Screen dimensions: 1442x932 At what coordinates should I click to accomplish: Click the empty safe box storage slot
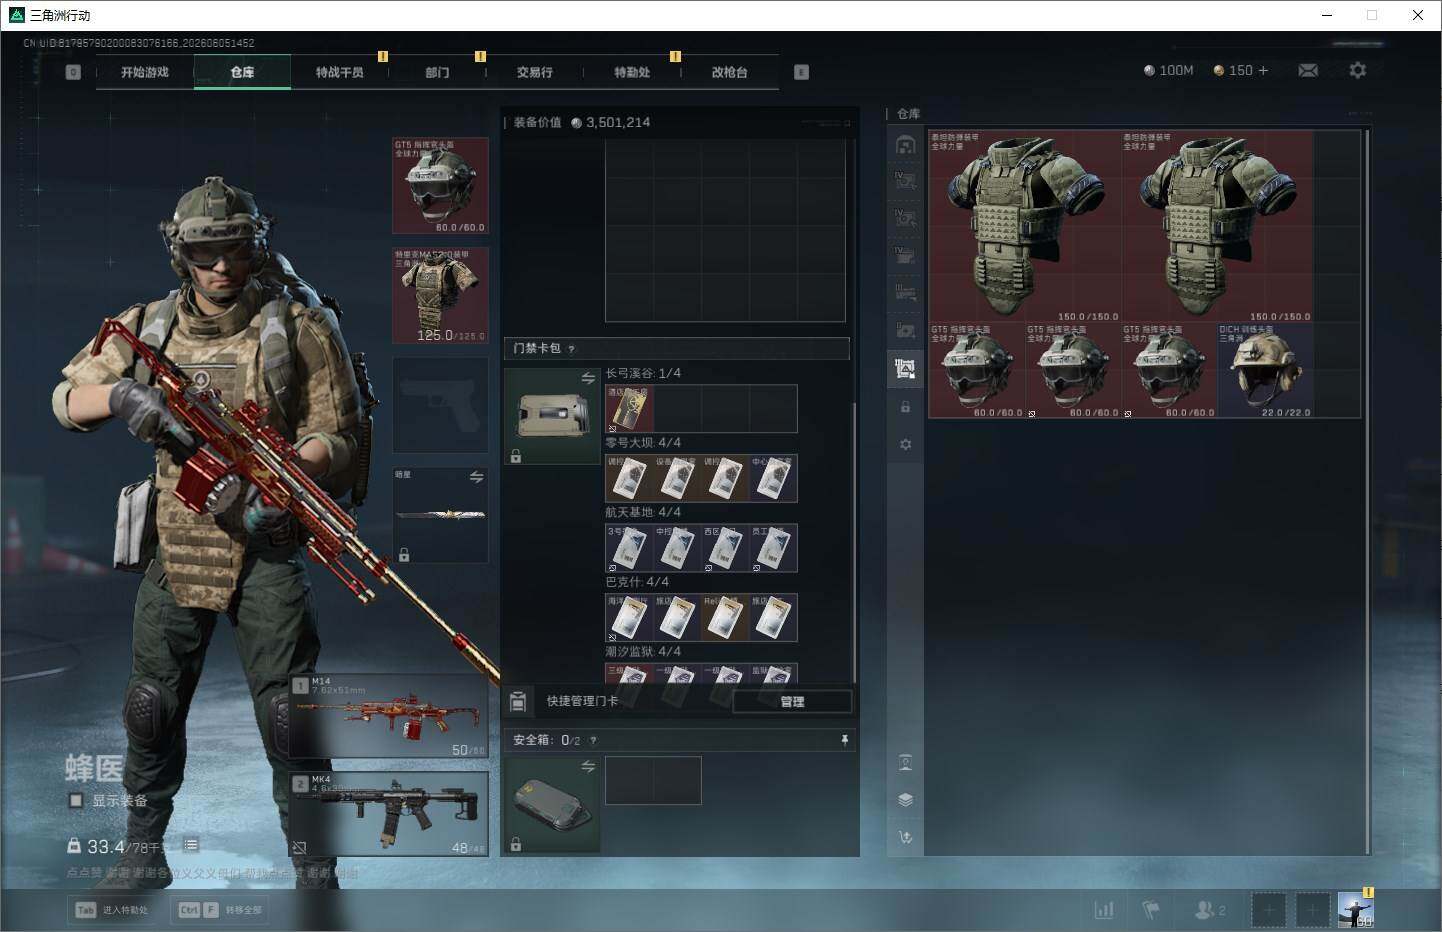point(653,780)
